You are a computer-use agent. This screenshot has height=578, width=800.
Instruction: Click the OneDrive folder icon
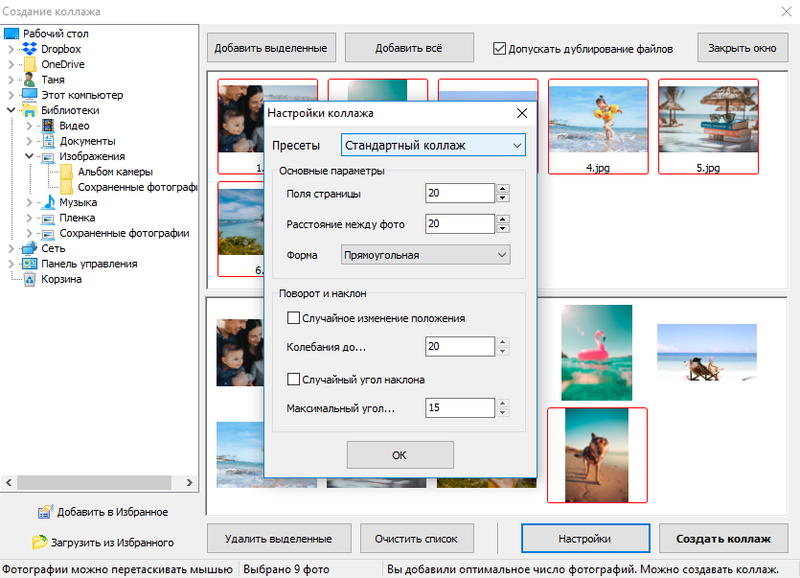coord(30,64)
